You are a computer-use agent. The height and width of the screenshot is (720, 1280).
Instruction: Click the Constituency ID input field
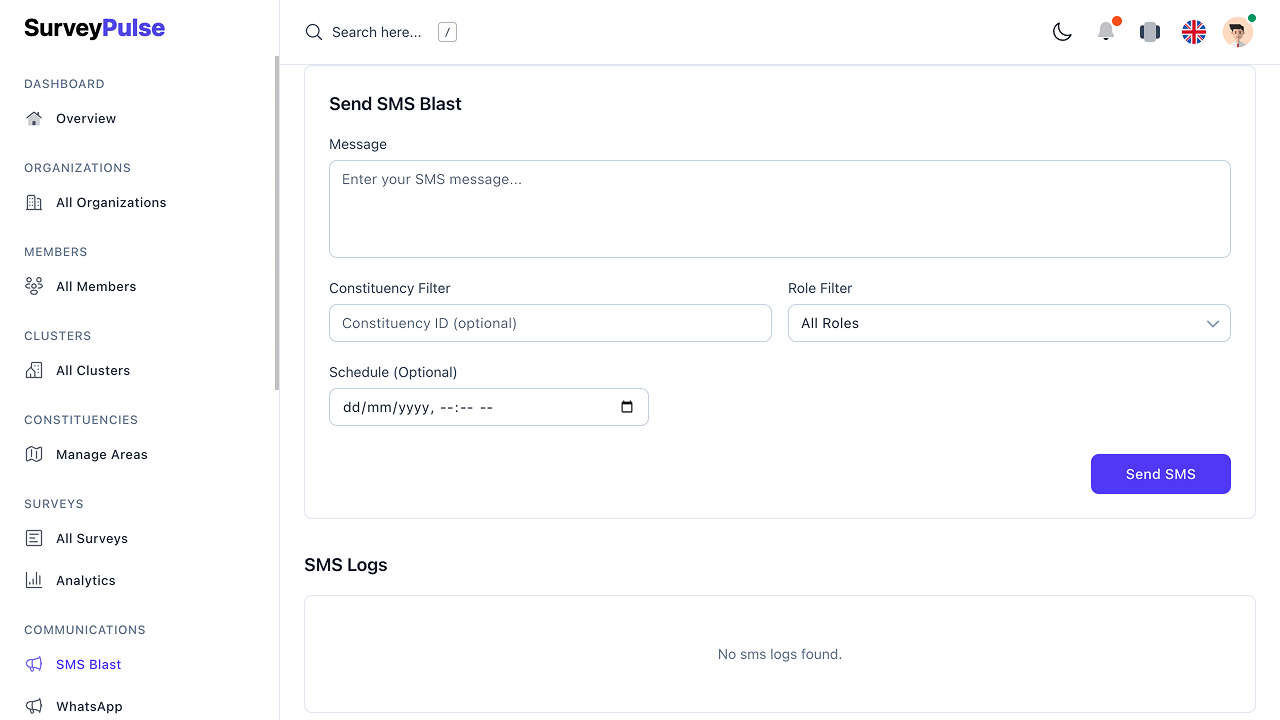click(550, 323)
